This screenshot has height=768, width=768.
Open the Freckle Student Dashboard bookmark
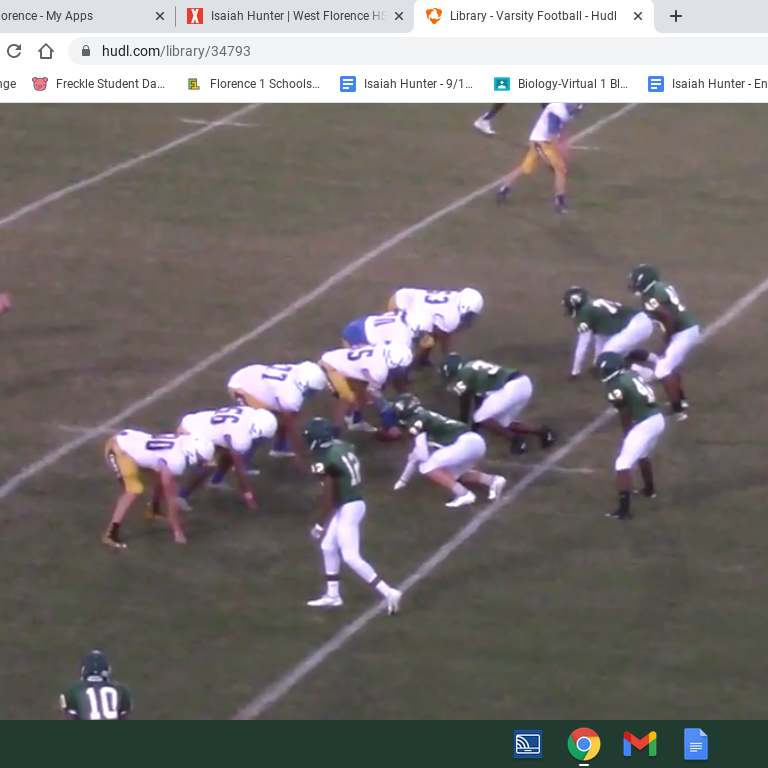click(98, 84)
